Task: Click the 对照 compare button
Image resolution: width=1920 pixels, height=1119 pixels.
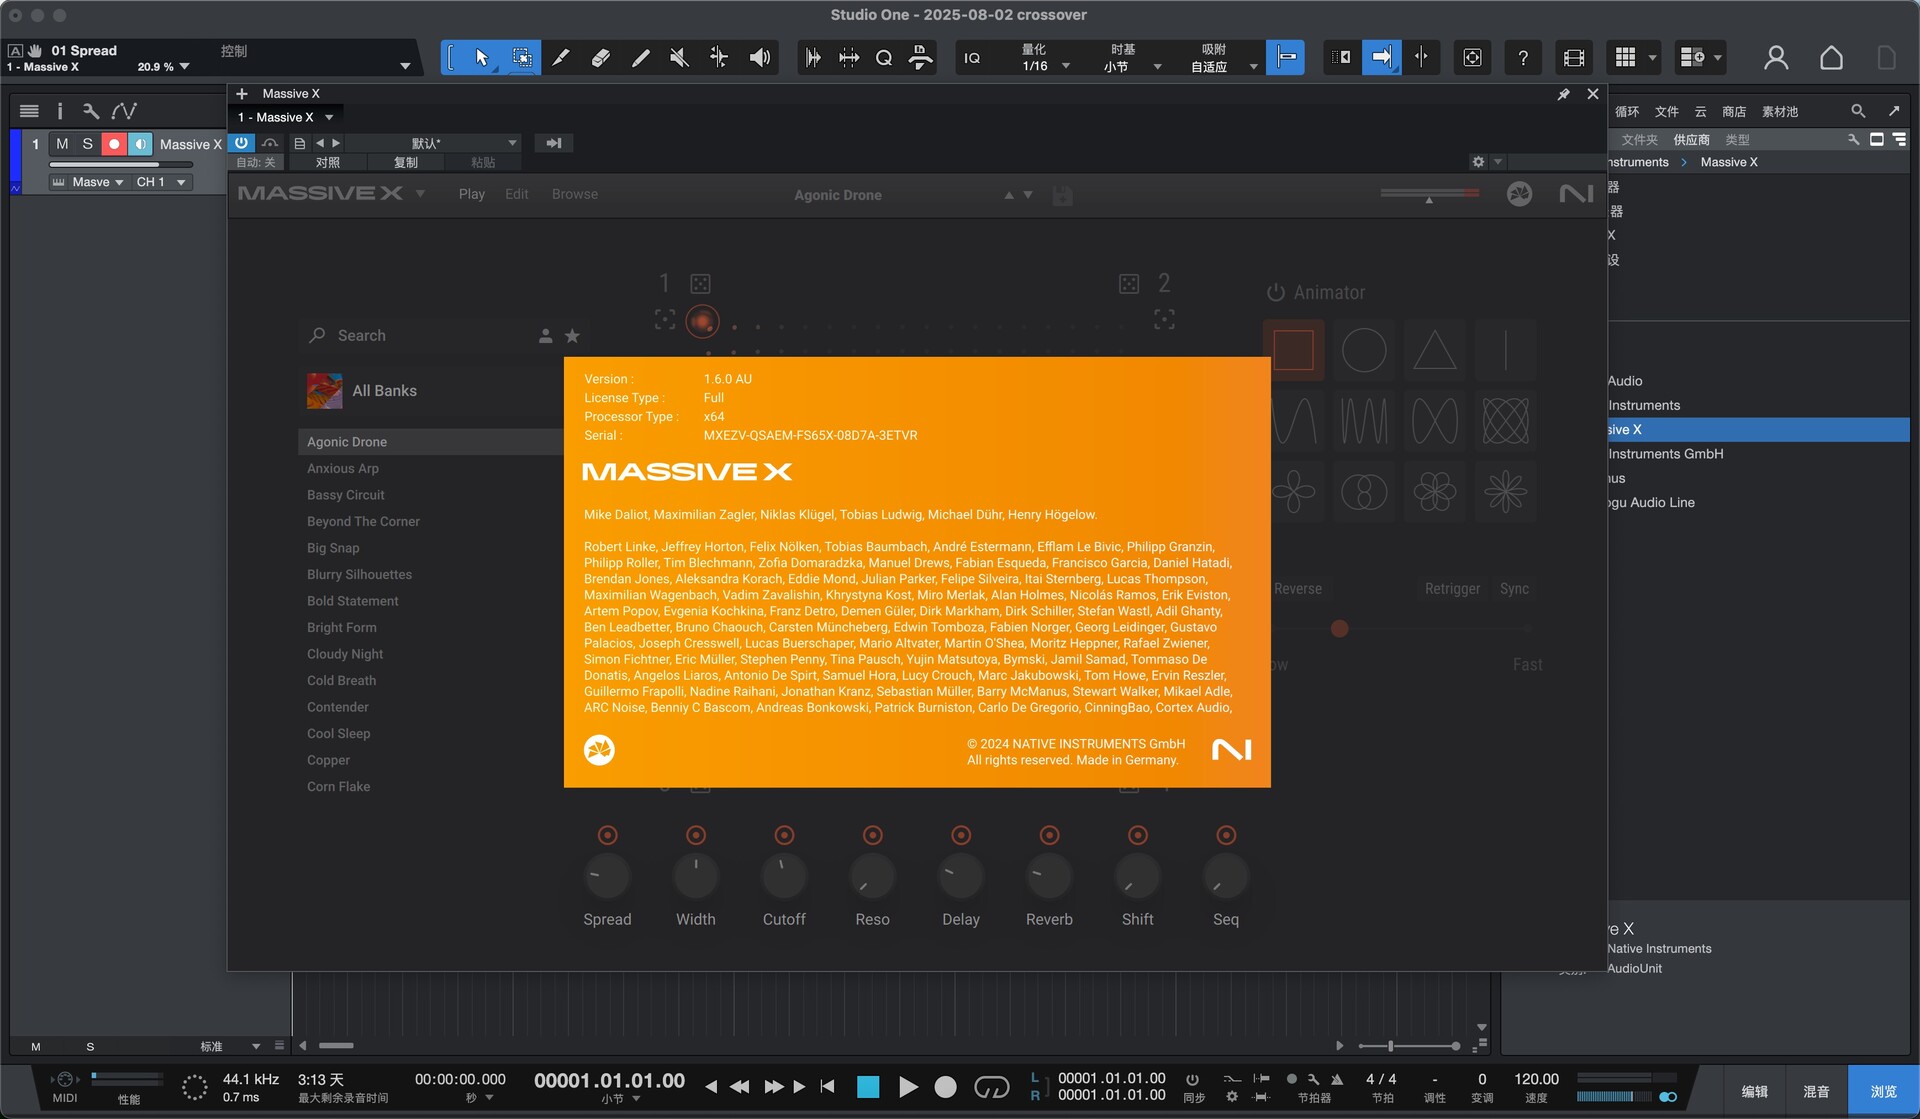Action: 327,162
